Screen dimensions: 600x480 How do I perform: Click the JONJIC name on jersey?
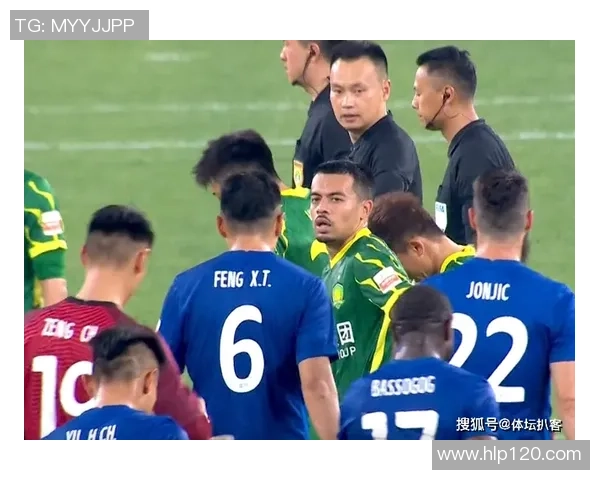pos(488,292)
